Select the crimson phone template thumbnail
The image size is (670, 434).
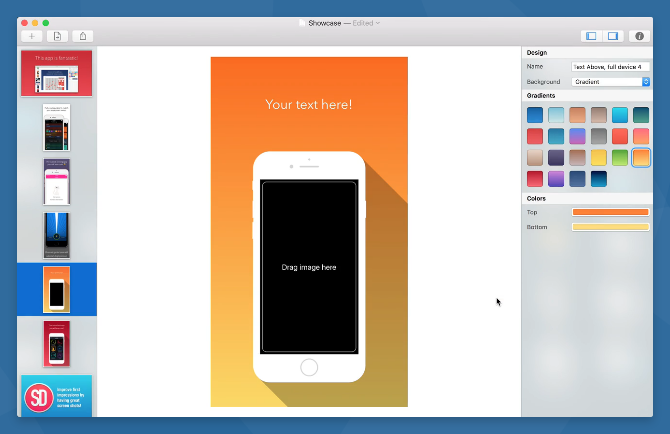[56, 343]
